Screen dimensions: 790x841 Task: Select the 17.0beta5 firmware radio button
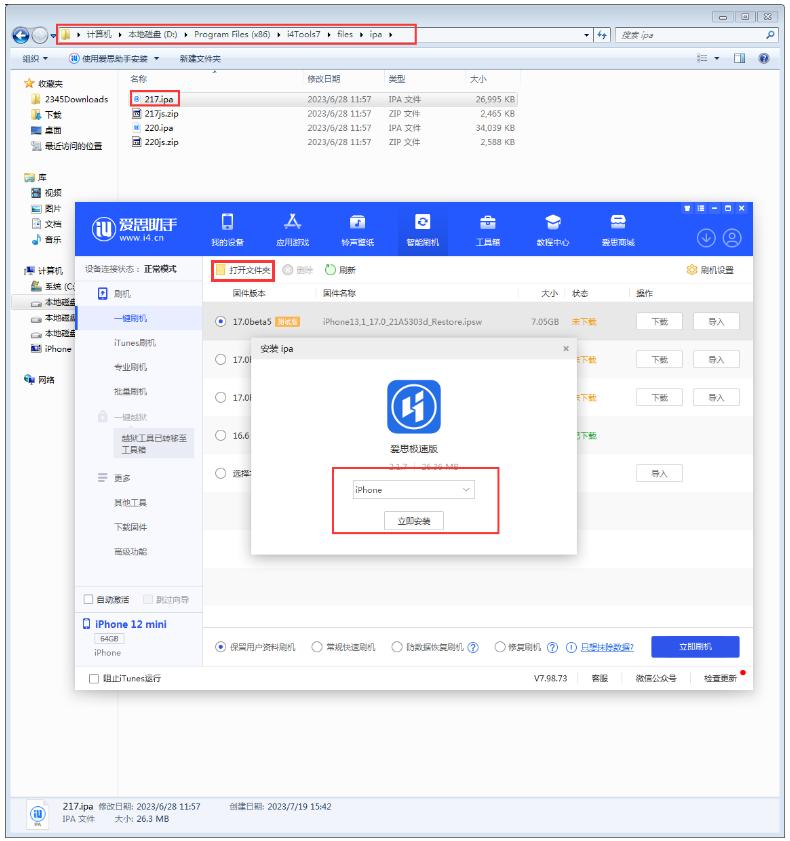220,321
